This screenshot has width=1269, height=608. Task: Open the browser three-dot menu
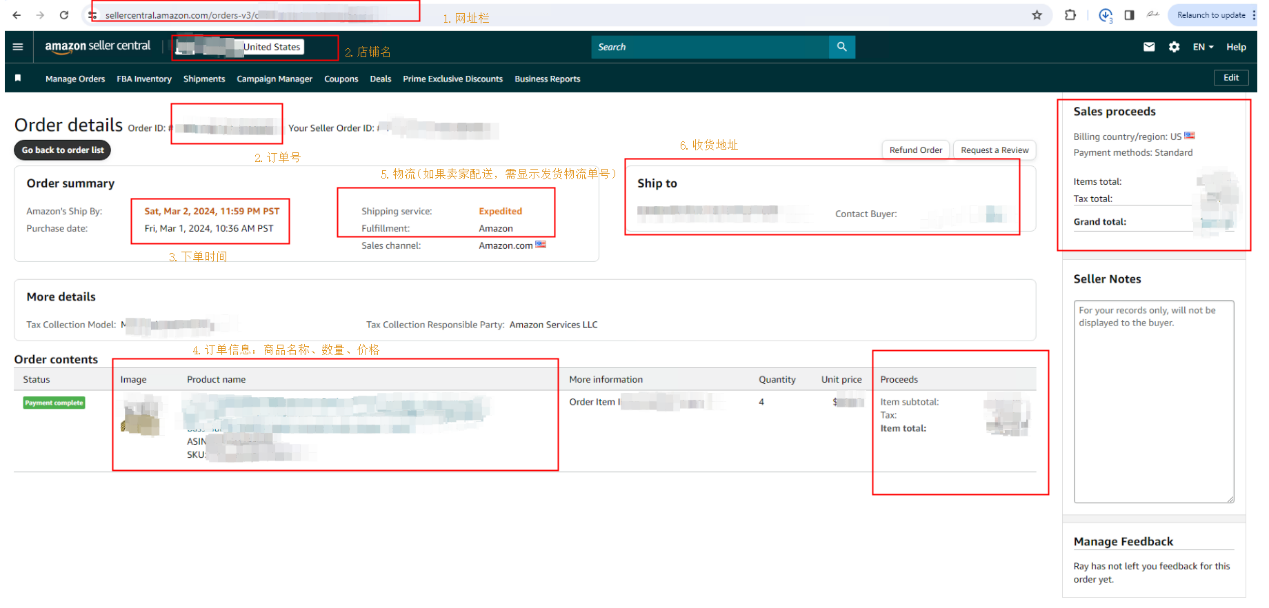[1254, 15]
